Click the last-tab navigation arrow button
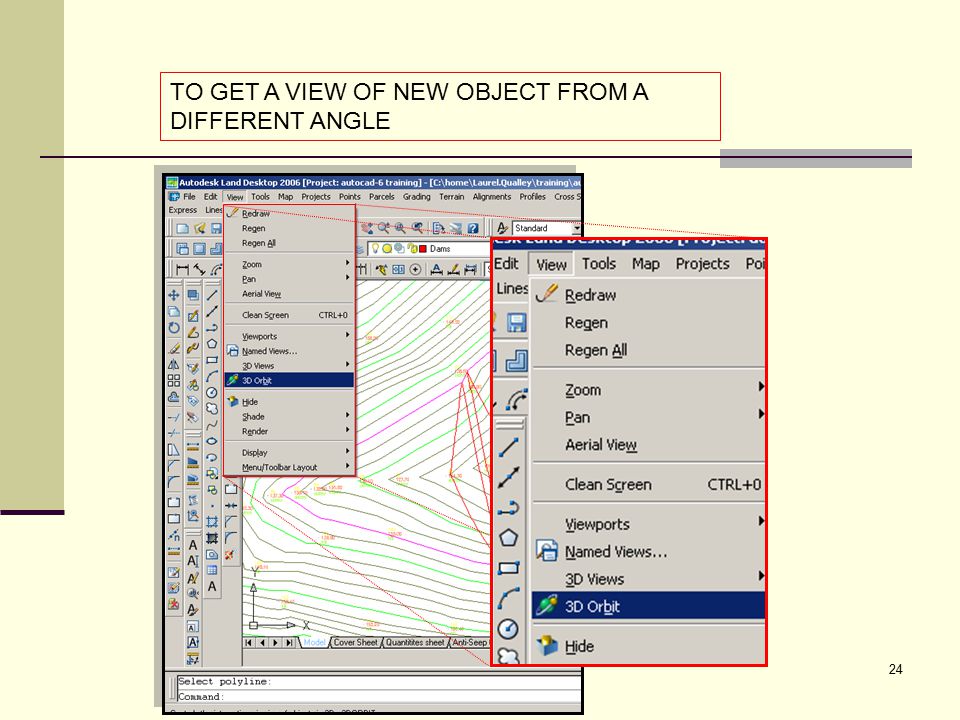The image size is (960, 720). pyautogui.click(x=289, y=643)
